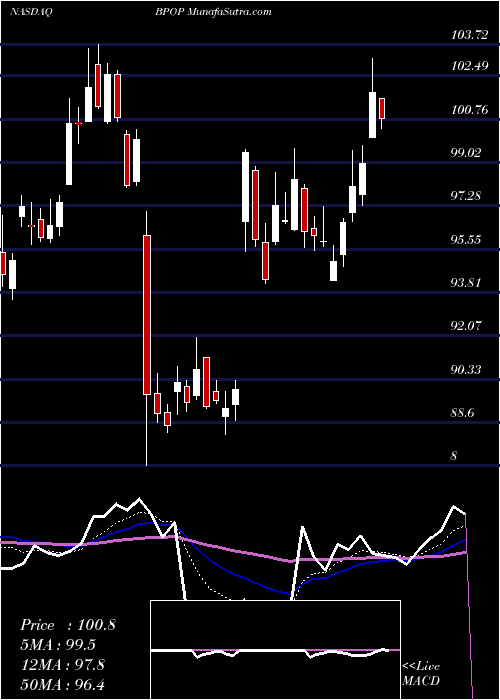Select the 99.02 price axis label
This screenshot has width=500, height=700.
[467, 153]
